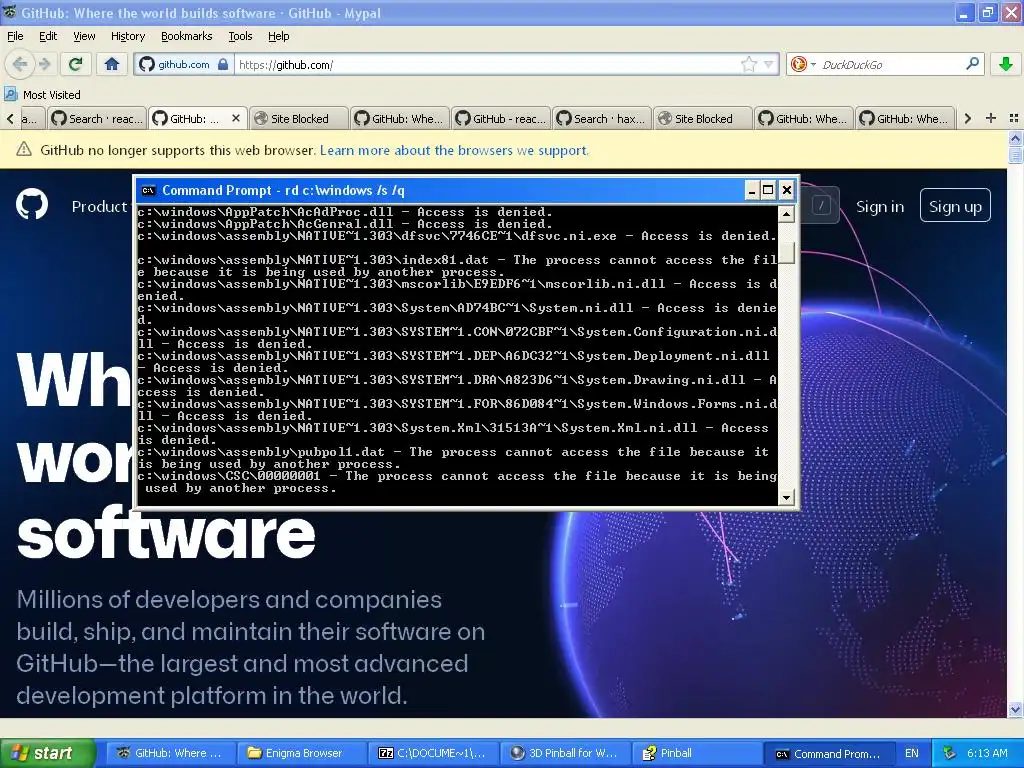
Task: Open the File menu
Action: (15, 36)
